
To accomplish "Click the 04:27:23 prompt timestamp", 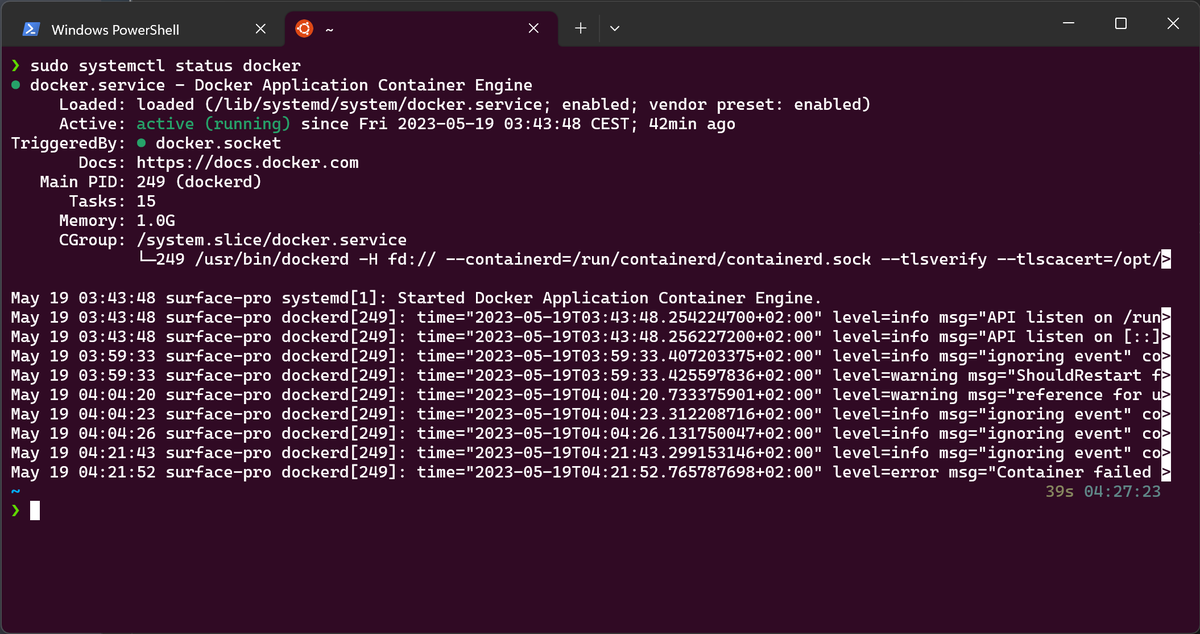I will click(x=1123, y=491).
